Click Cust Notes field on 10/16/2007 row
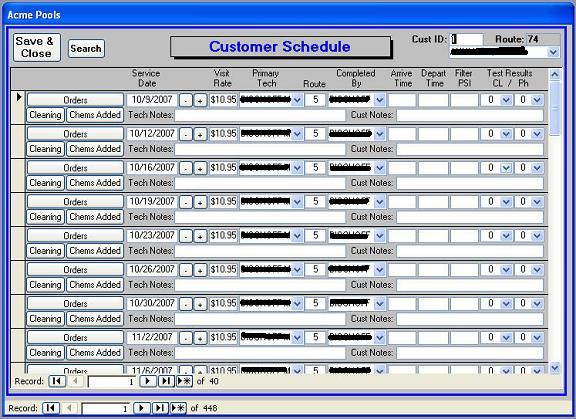576x419 pixels. [x=470, y=183]
